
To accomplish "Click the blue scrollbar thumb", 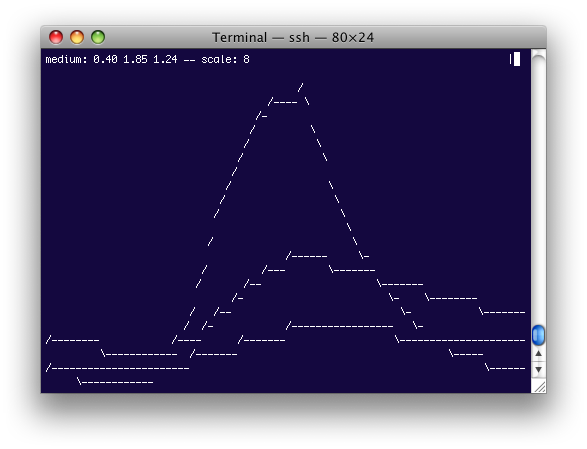I will click(538, 335).
